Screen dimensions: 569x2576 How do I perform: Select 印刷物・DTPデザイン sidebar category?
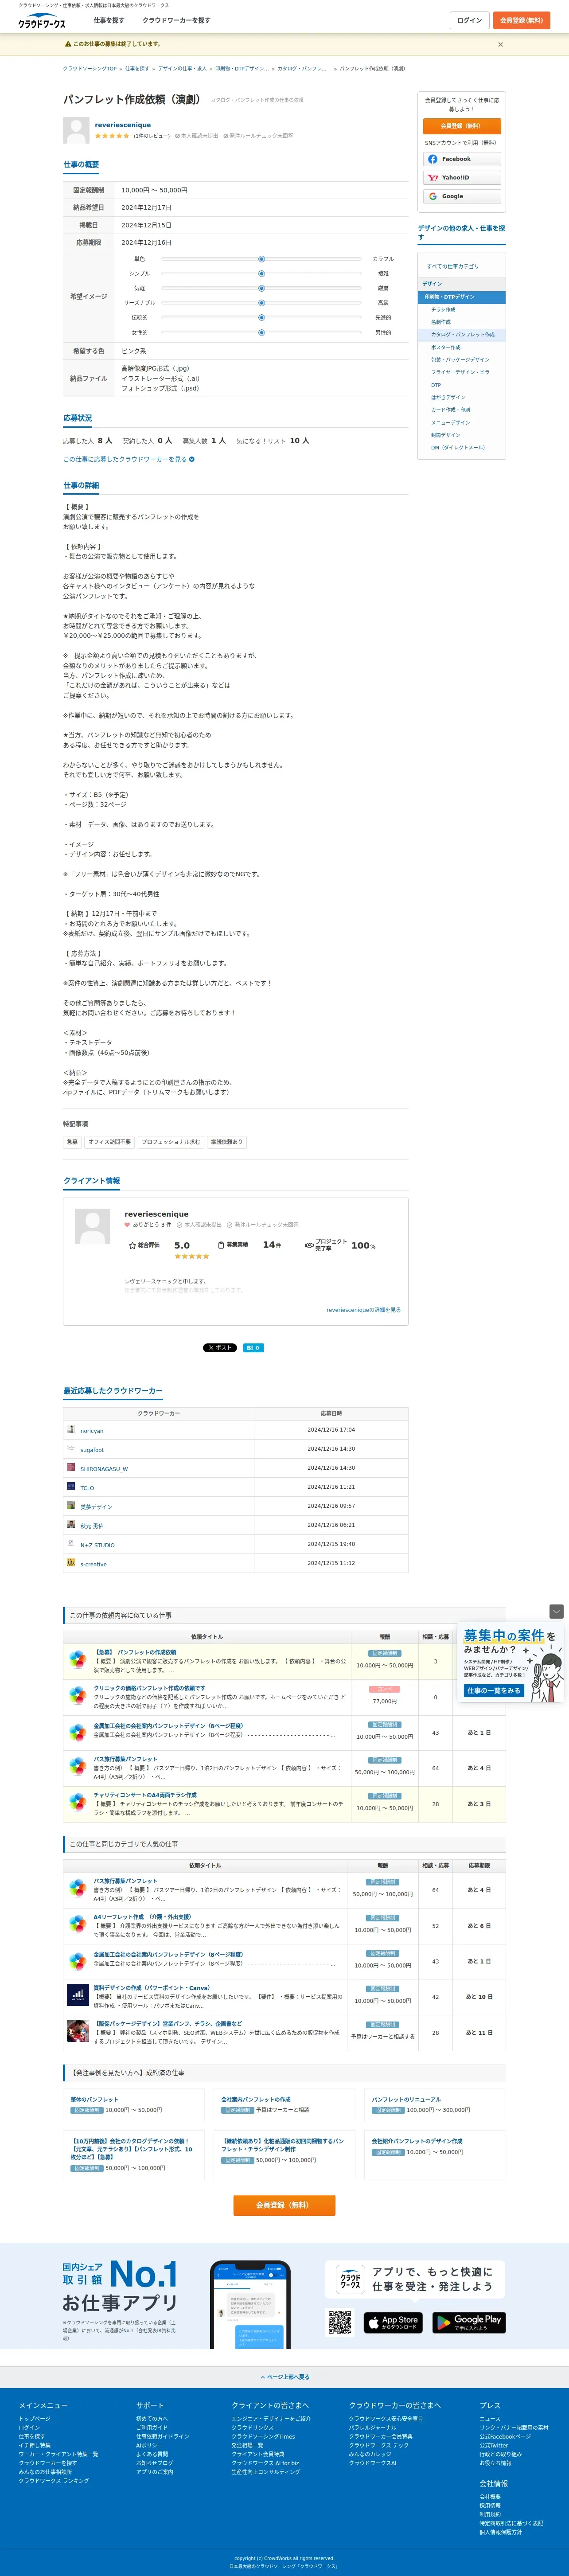(x=462, y=297)
